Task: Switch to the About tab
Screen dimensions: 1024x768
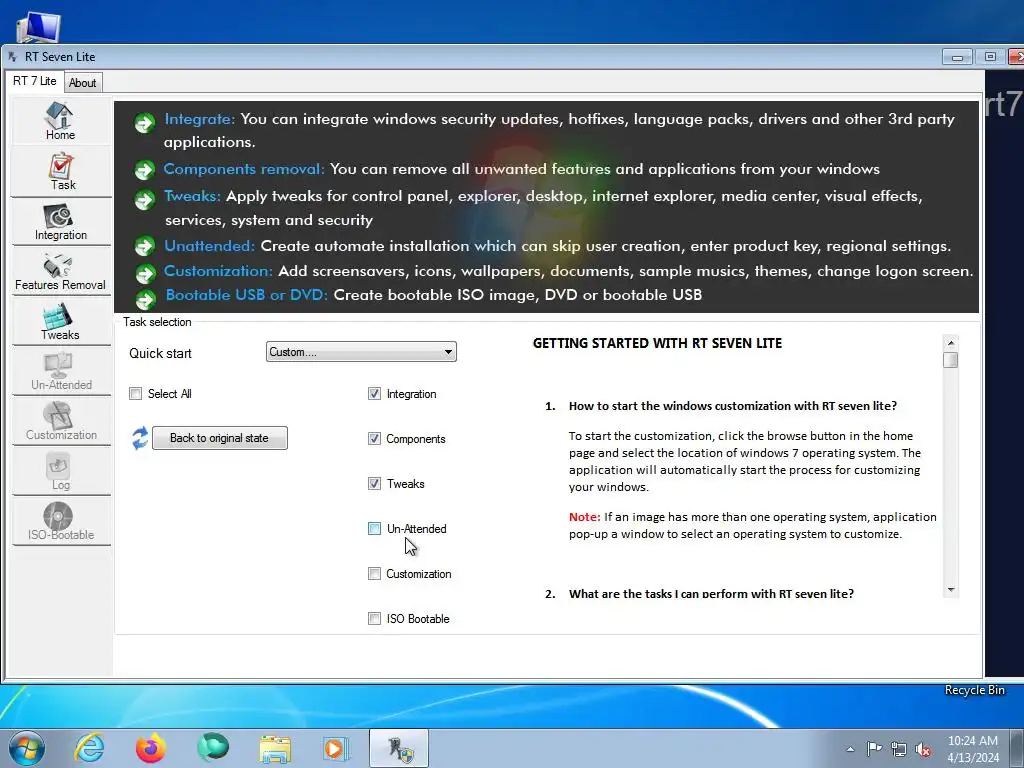Action: (82, 83)
